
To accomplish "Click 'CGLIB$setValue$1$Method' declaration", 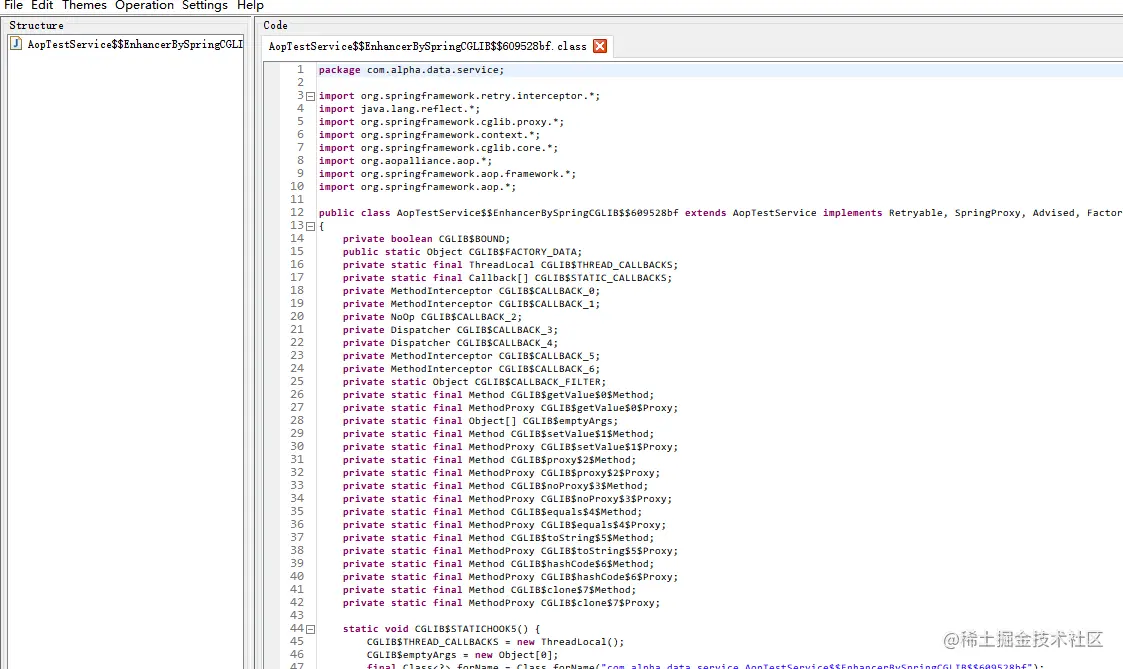I will (x=498, y=434).
